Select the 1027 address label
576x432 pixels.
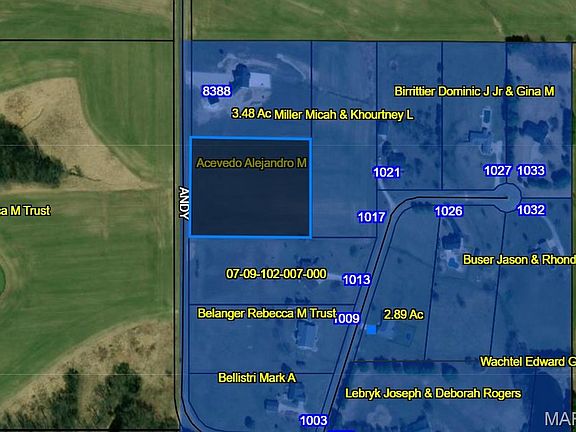[x=498, y=170]
